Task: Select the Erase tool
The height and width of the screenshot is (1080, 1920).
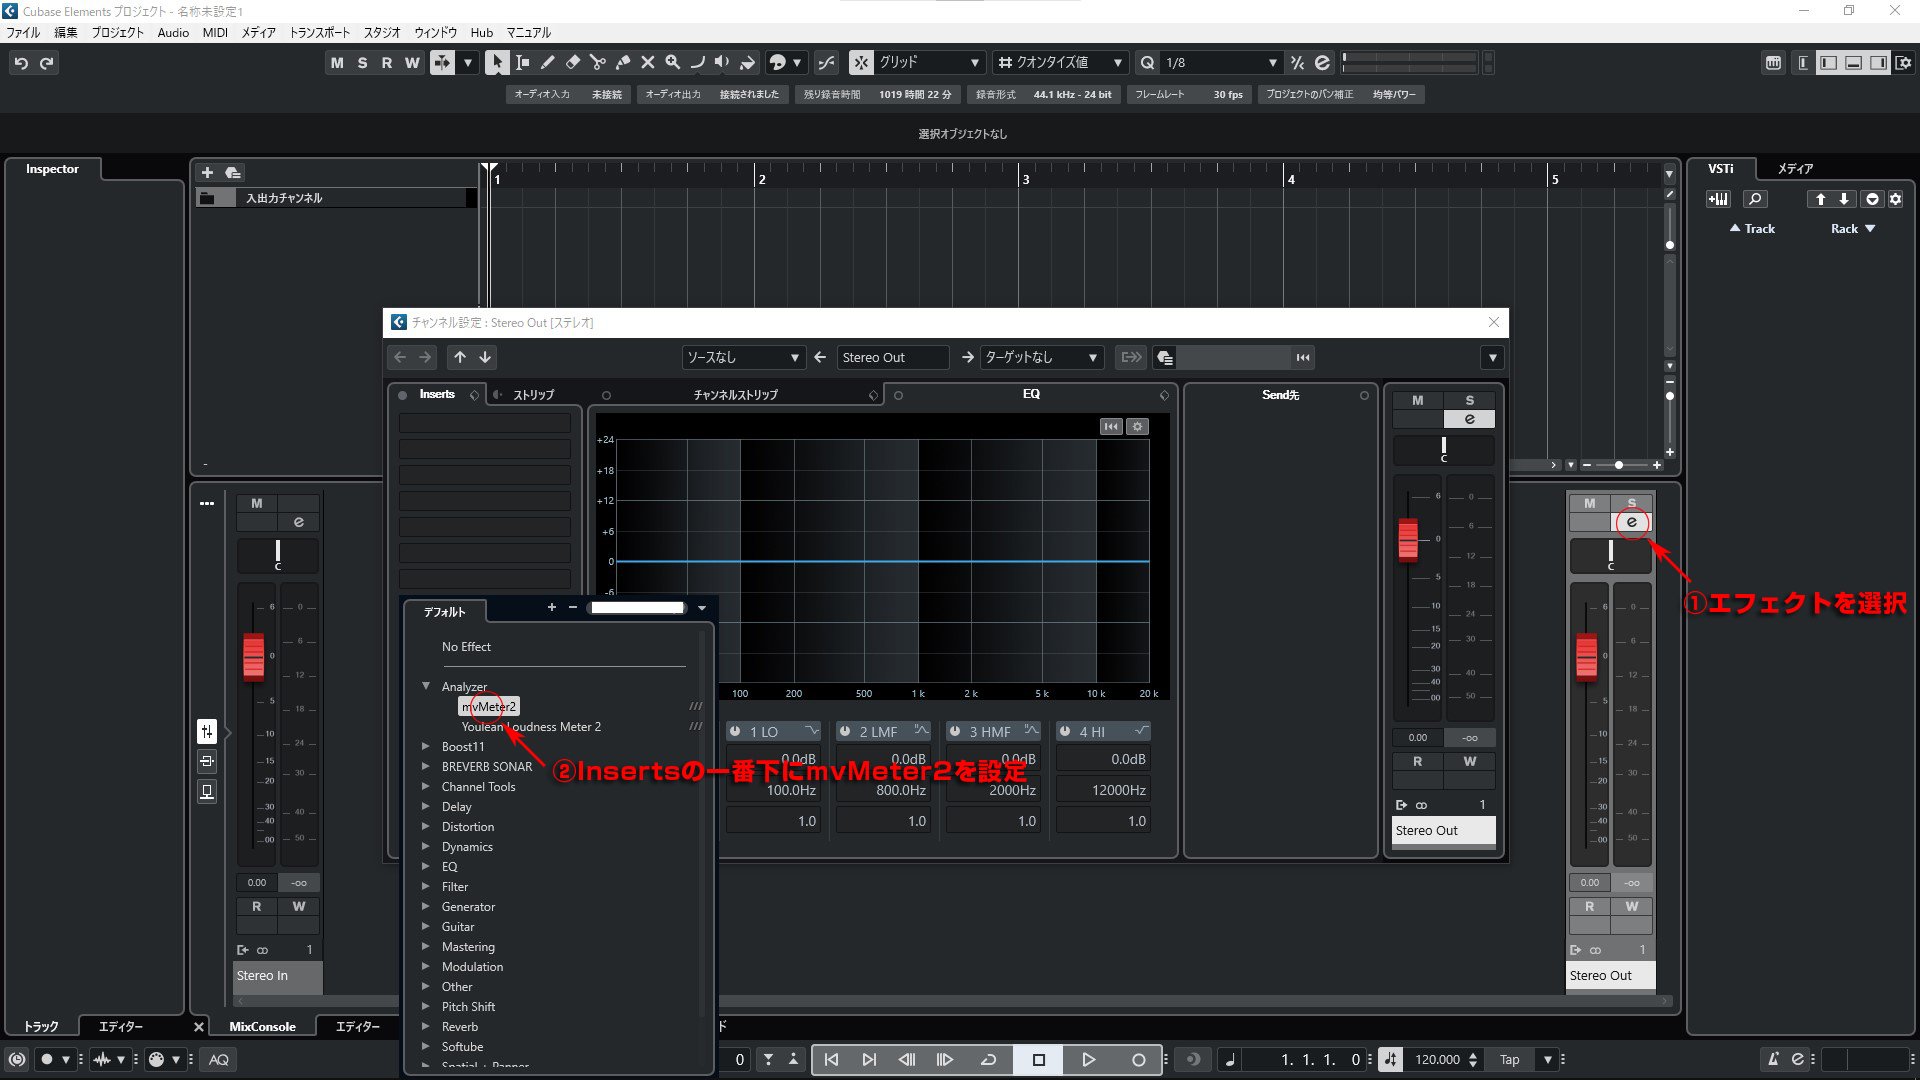Action: coord(572,63)
